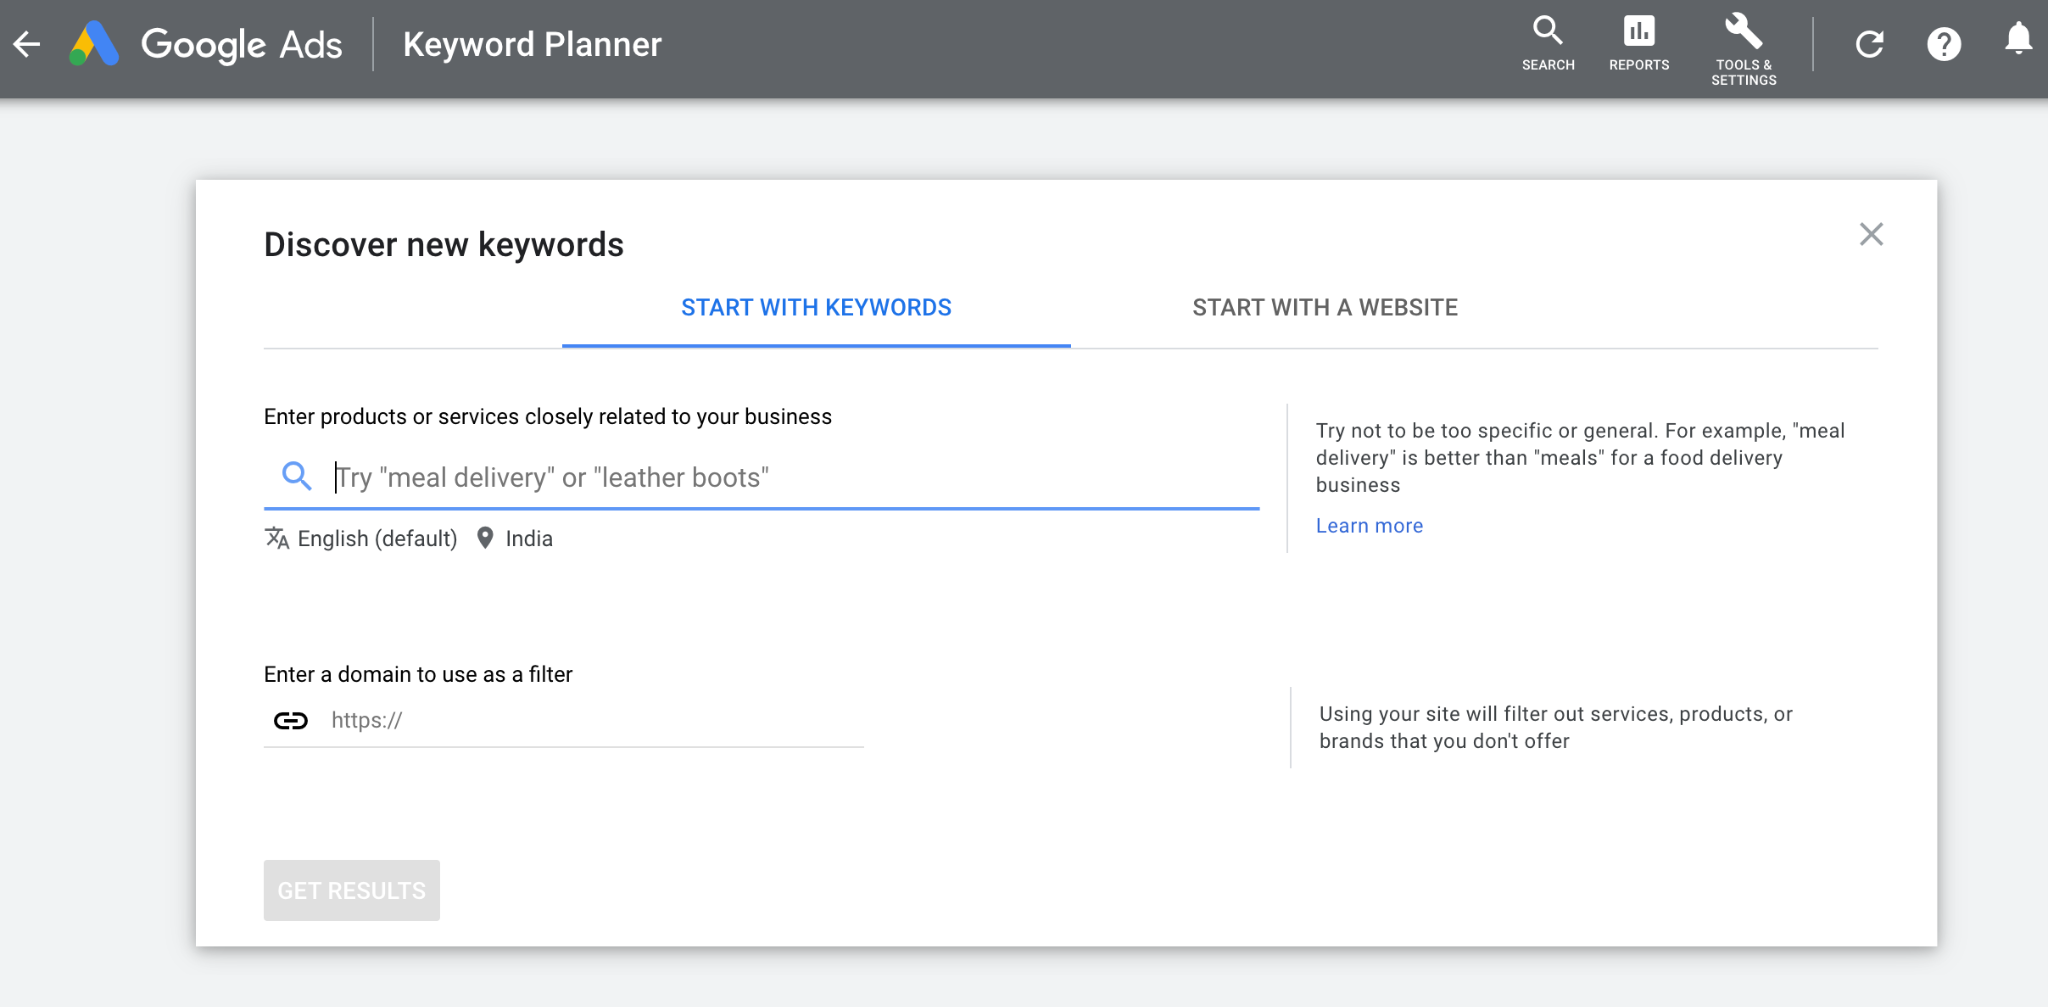Open the Help question mark icon

(1943, 44)
